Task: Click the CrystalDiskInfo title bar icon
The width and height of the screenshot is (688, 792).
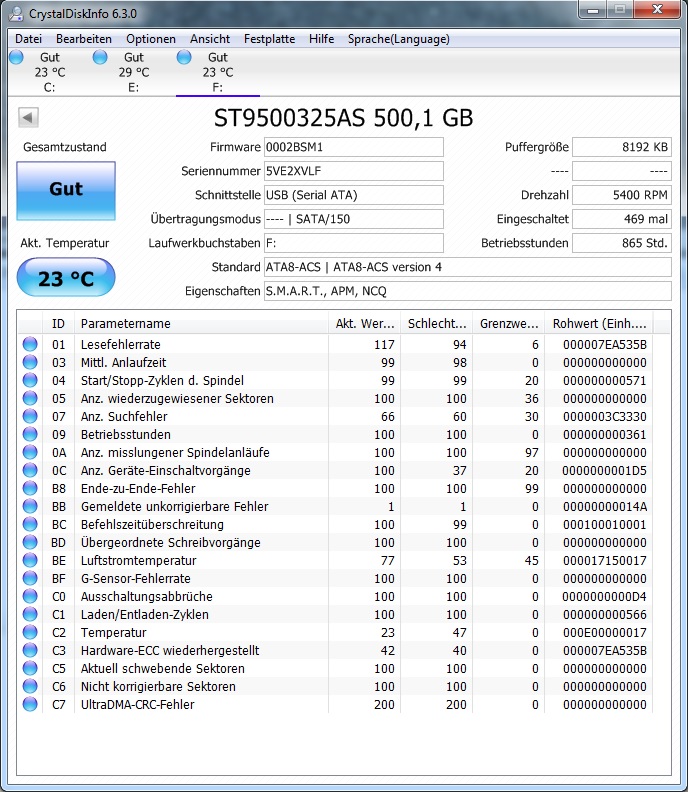Action: point(16,14)
